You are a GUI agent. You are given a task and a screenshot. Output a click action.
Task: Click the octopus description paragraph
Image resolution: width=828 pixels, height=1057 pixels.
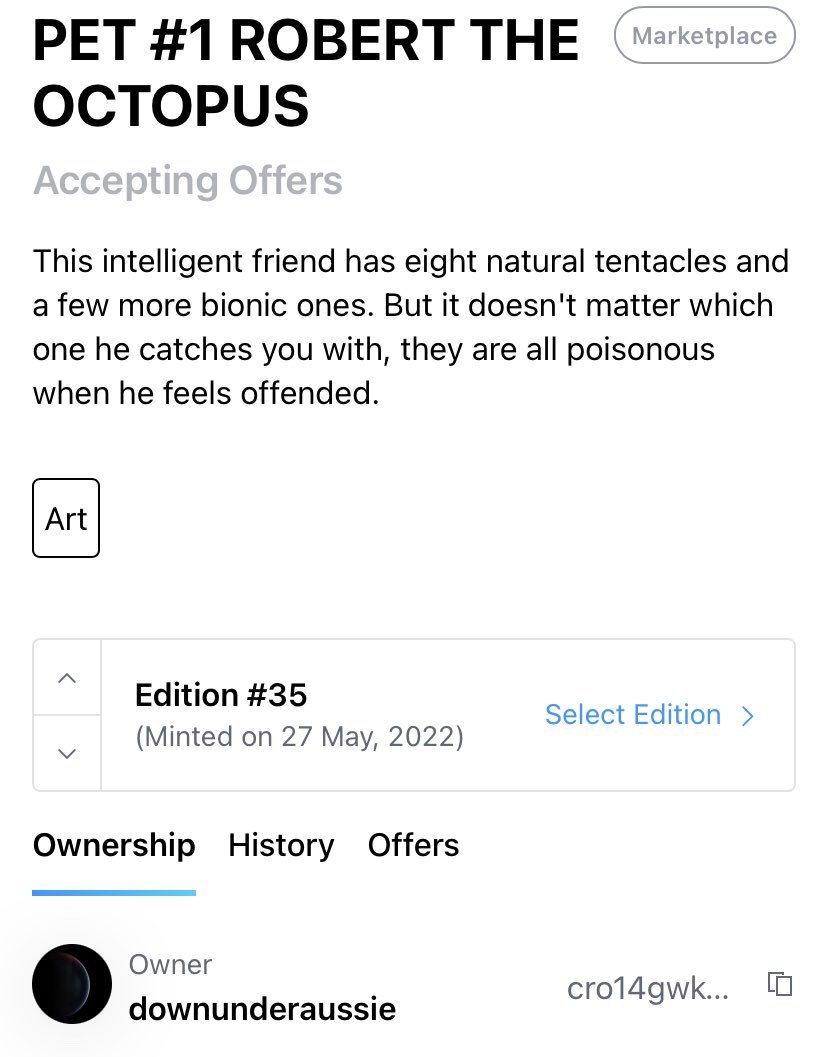(411, 327)
